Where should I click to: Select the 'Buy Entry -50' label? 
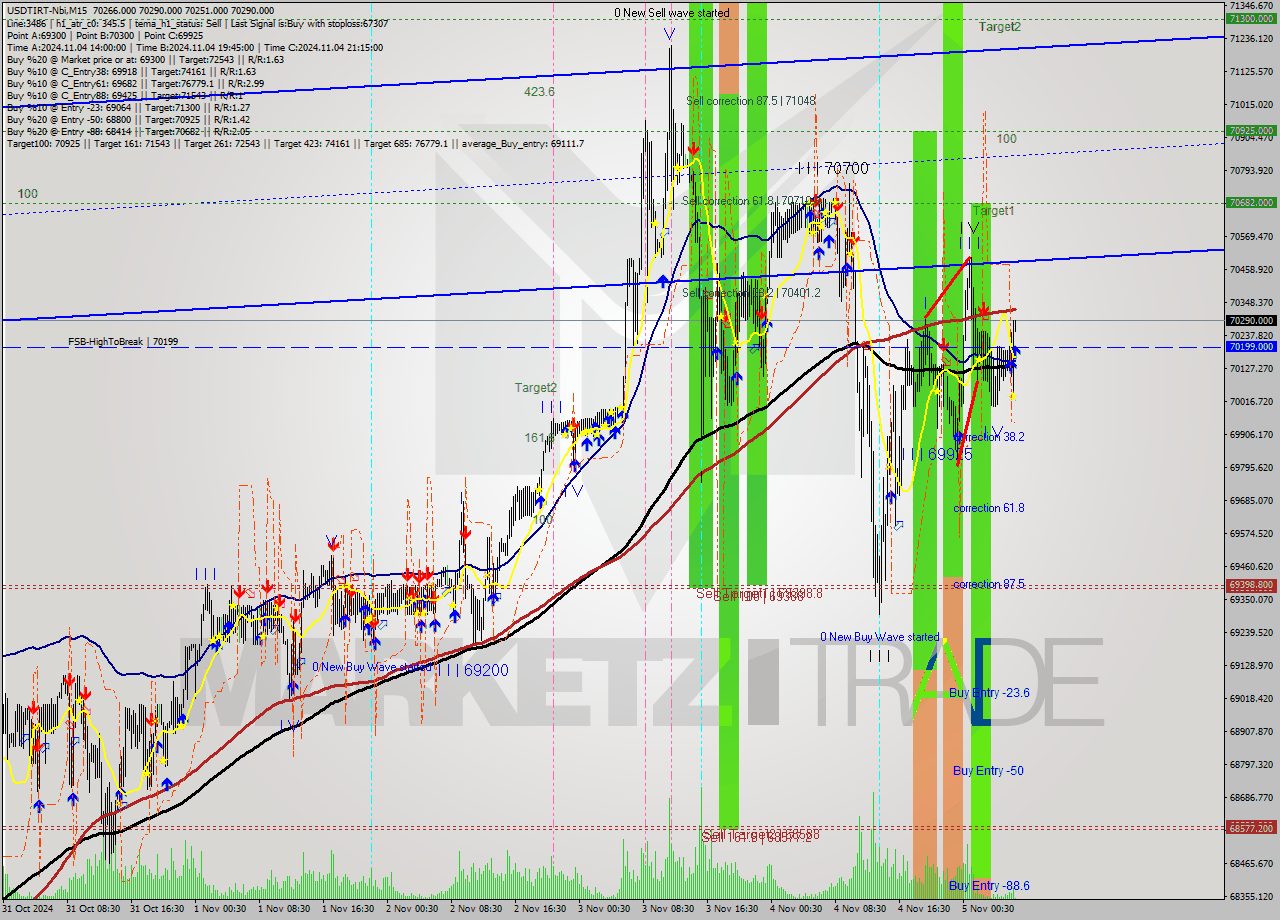[988, 771]
